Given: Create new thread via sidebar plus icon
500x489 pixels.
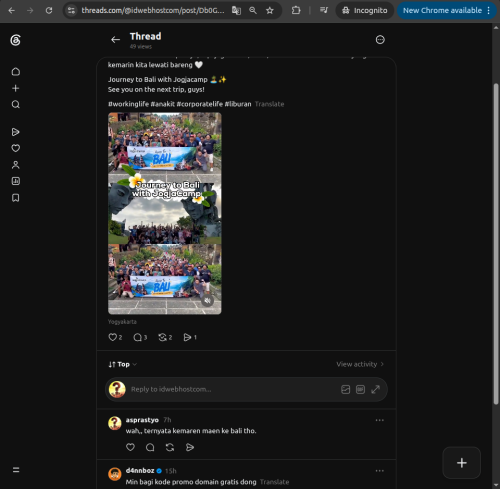Looking at the screenshot, I should pos(16,88).
